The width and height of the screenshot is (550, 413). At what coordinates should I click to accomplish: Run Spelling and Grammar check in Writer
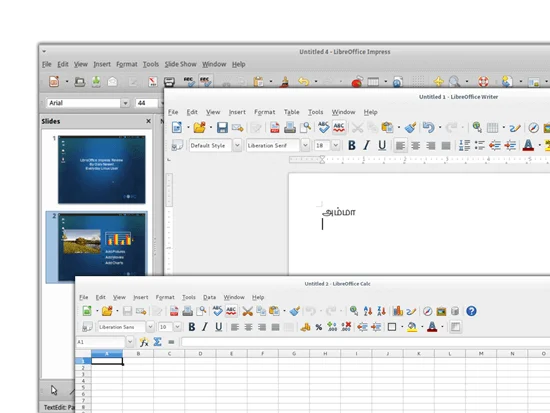click(323, 127)
